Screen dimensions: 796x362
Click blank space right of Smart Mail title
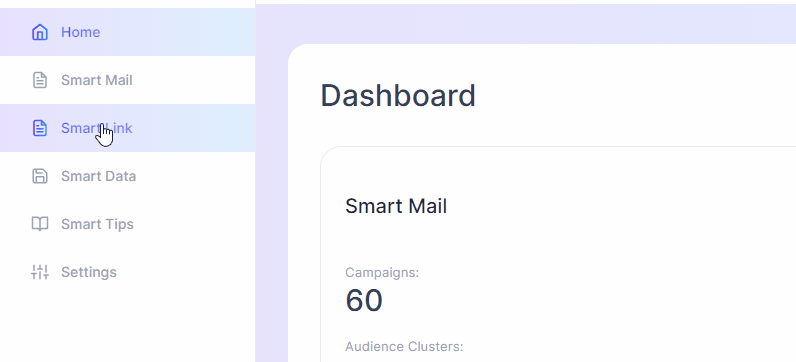(x=619, y=206)
